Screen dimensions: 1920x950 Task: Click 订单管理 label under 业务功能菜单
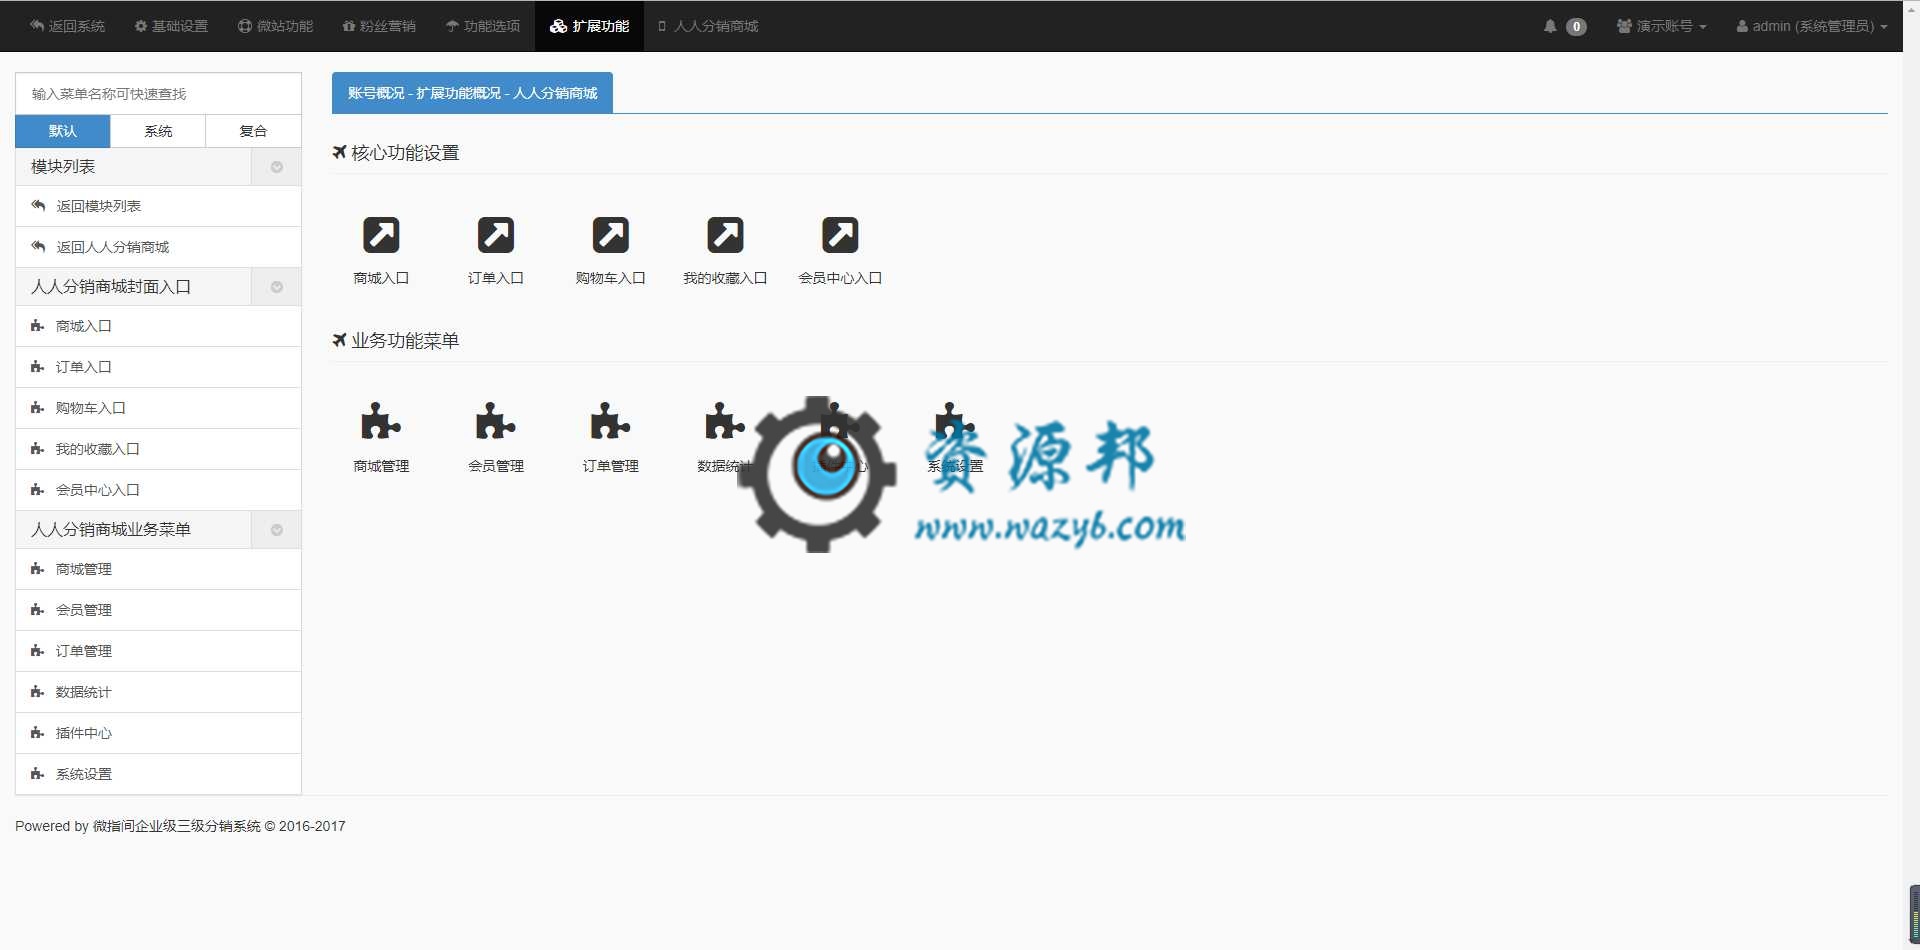[x=611, y=466]
